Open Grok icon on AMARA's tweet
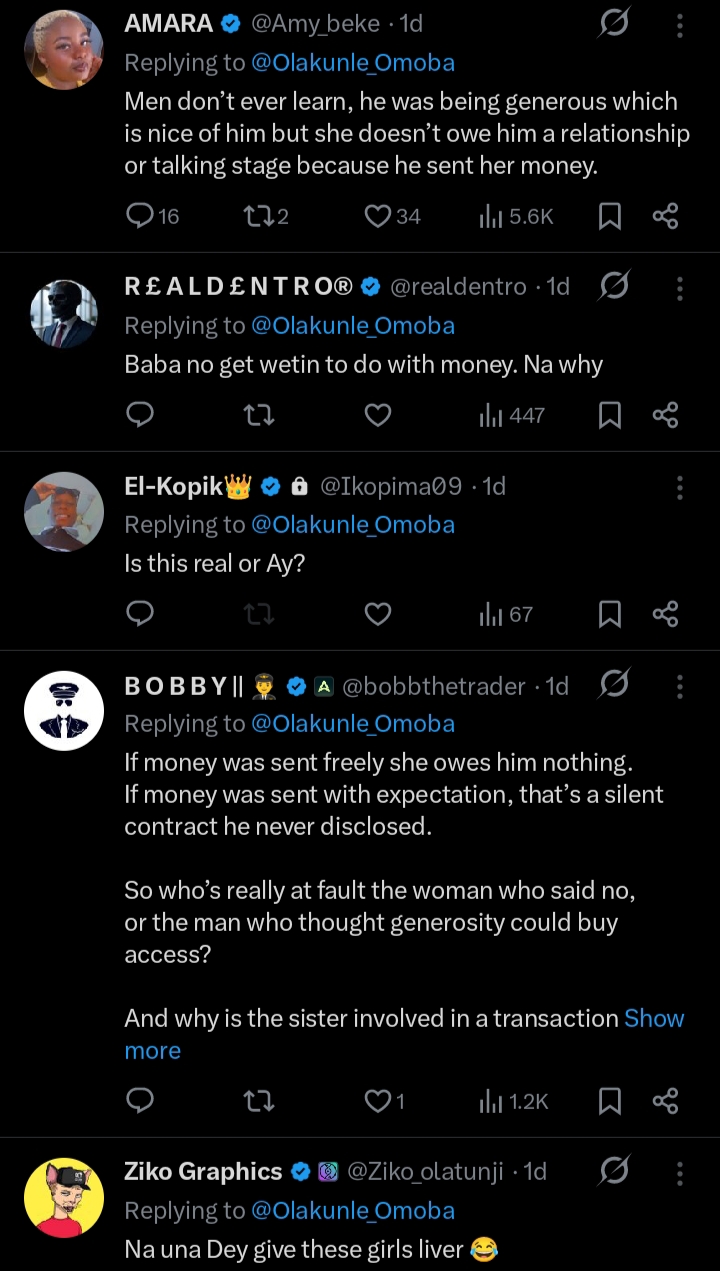Image resolution: width=720 pixels, height=1271 pixels. tap(613, 24)
